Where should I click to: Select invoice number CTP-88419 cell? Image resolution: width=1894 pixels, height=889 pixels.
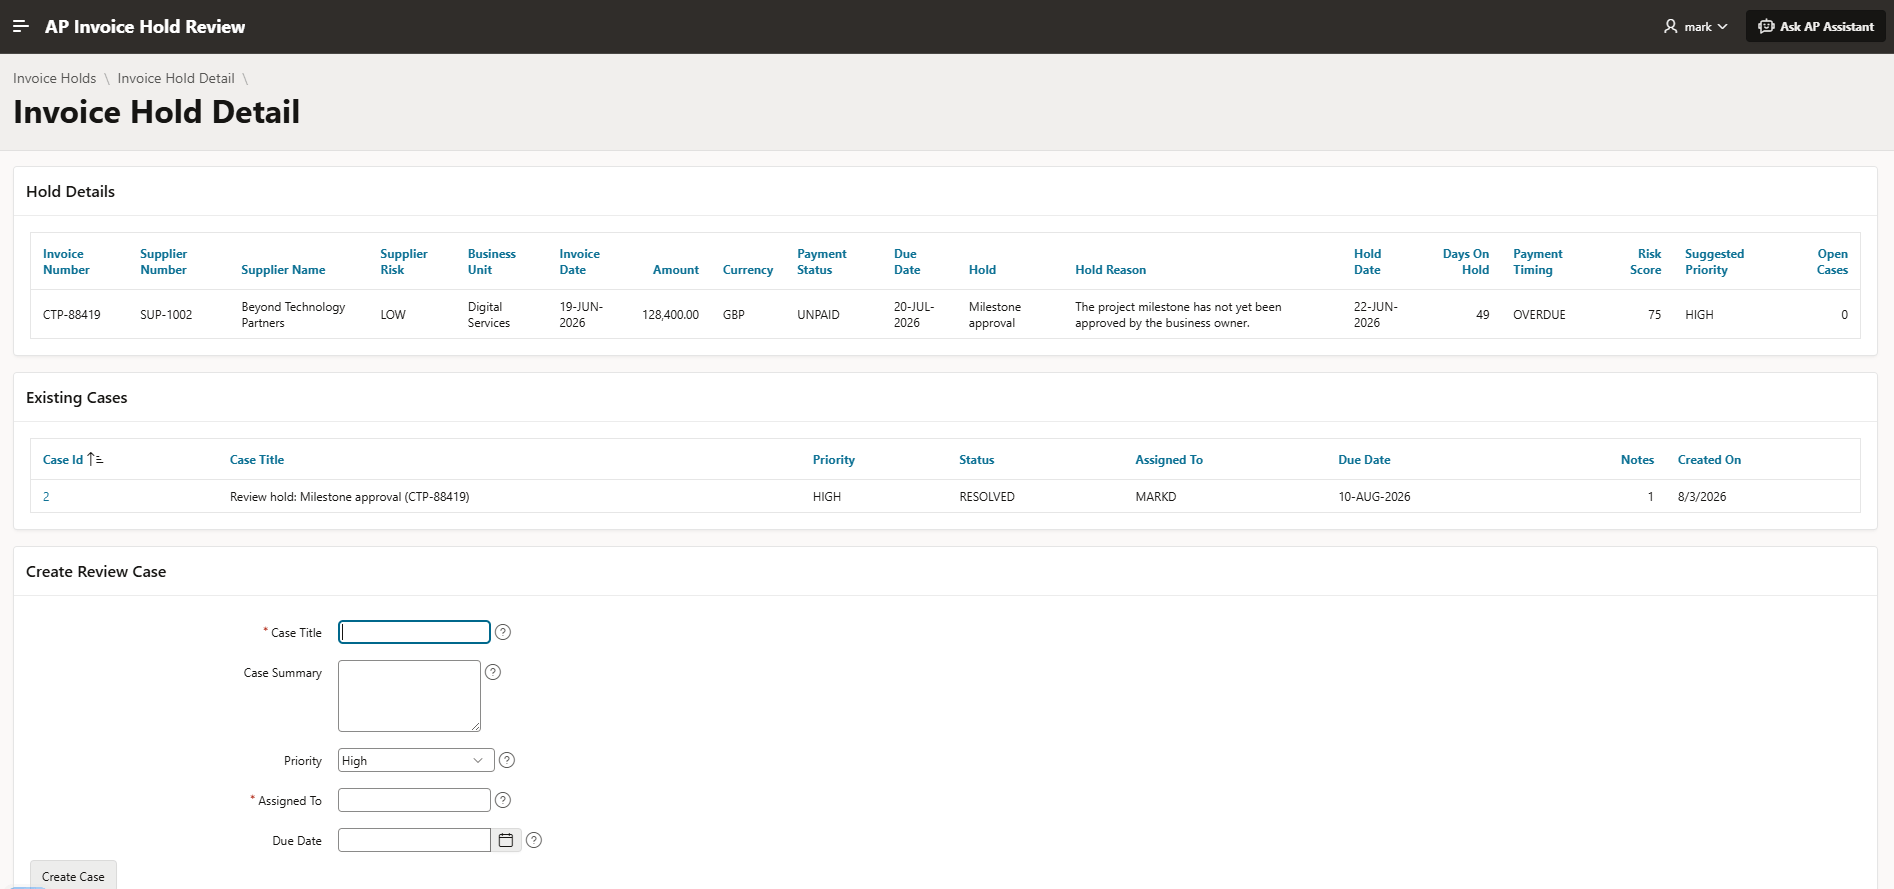click(x=72, y=315)
